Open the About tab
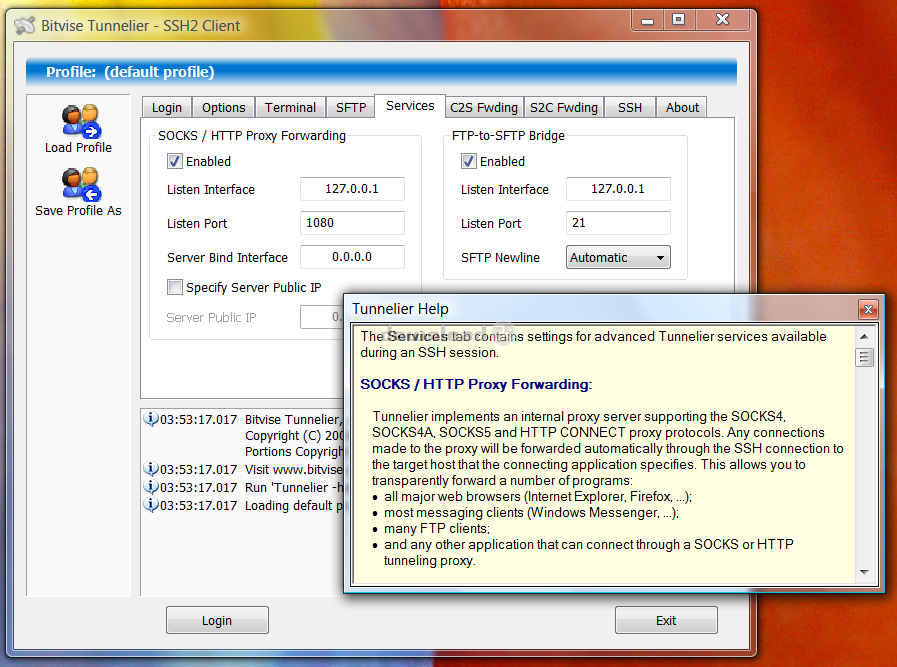Screen dimensions: 897x667 [682, 108]
